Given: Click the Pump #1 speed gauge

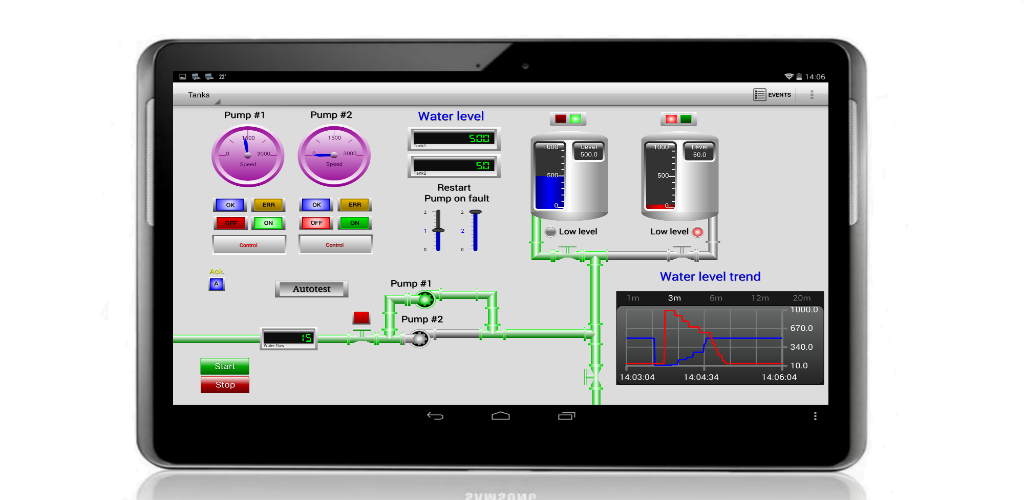Looking at the screenshot, I should [248, 155].
